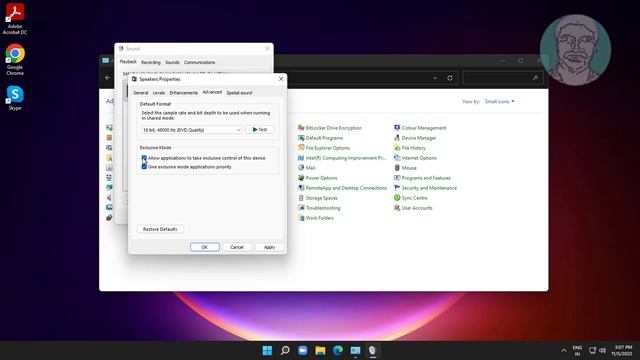Switch to the Enhancements tab
The image size is (640, 360).
184,93
